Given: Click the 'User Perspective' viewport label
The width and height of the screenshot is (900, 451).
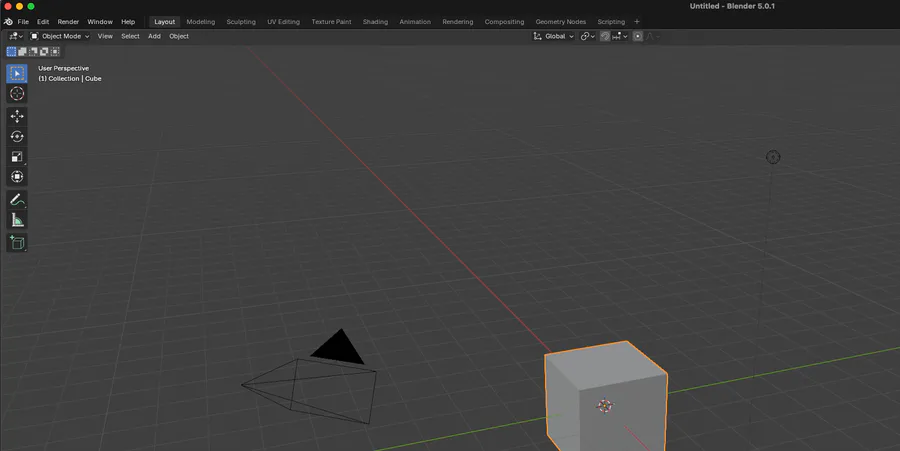Looking at the screenshot, I should coord(63,68).
